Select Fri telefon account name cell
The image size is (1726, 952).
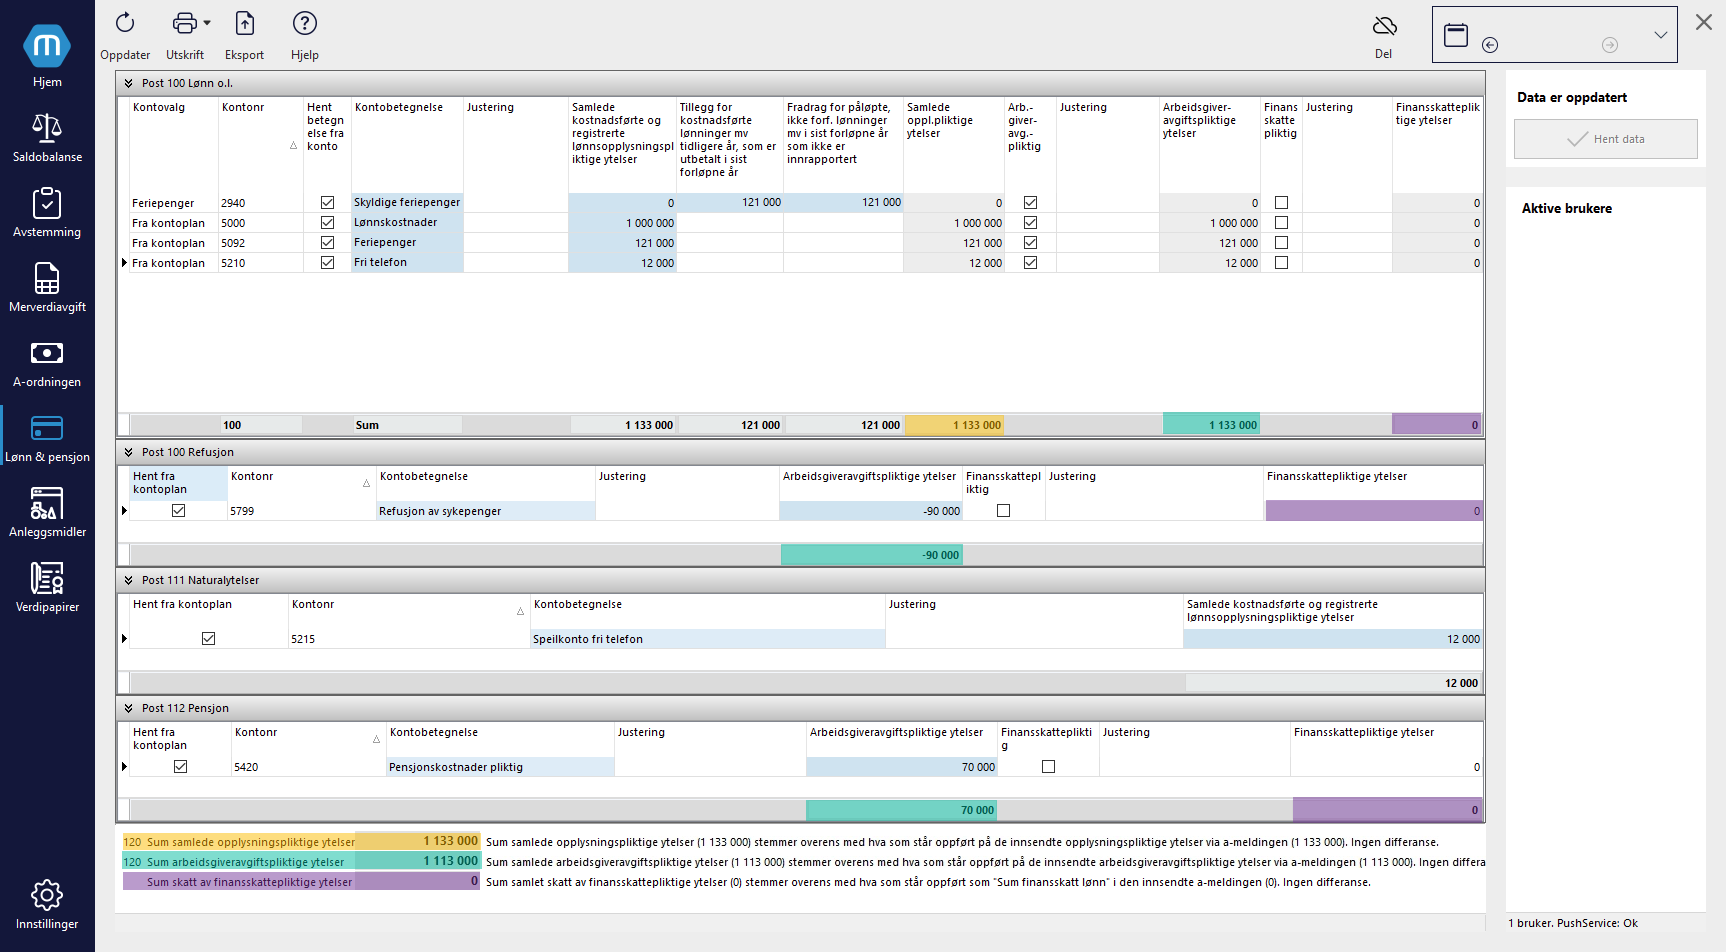coord(407,263)
